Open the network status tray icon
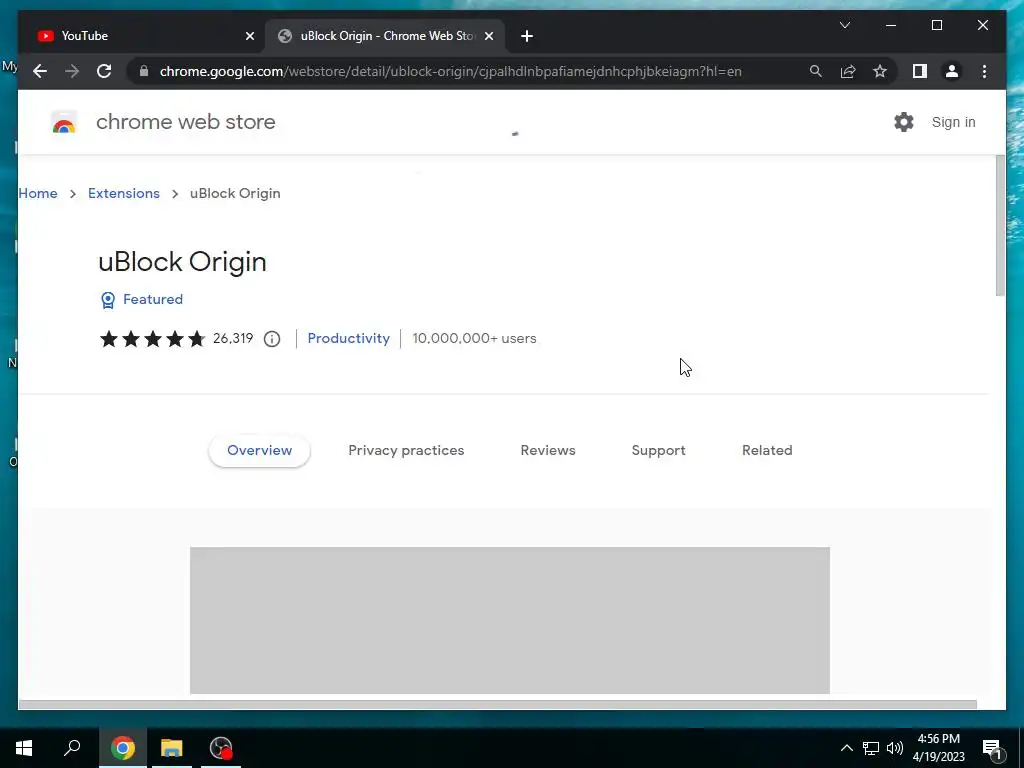 pos(871,748)
